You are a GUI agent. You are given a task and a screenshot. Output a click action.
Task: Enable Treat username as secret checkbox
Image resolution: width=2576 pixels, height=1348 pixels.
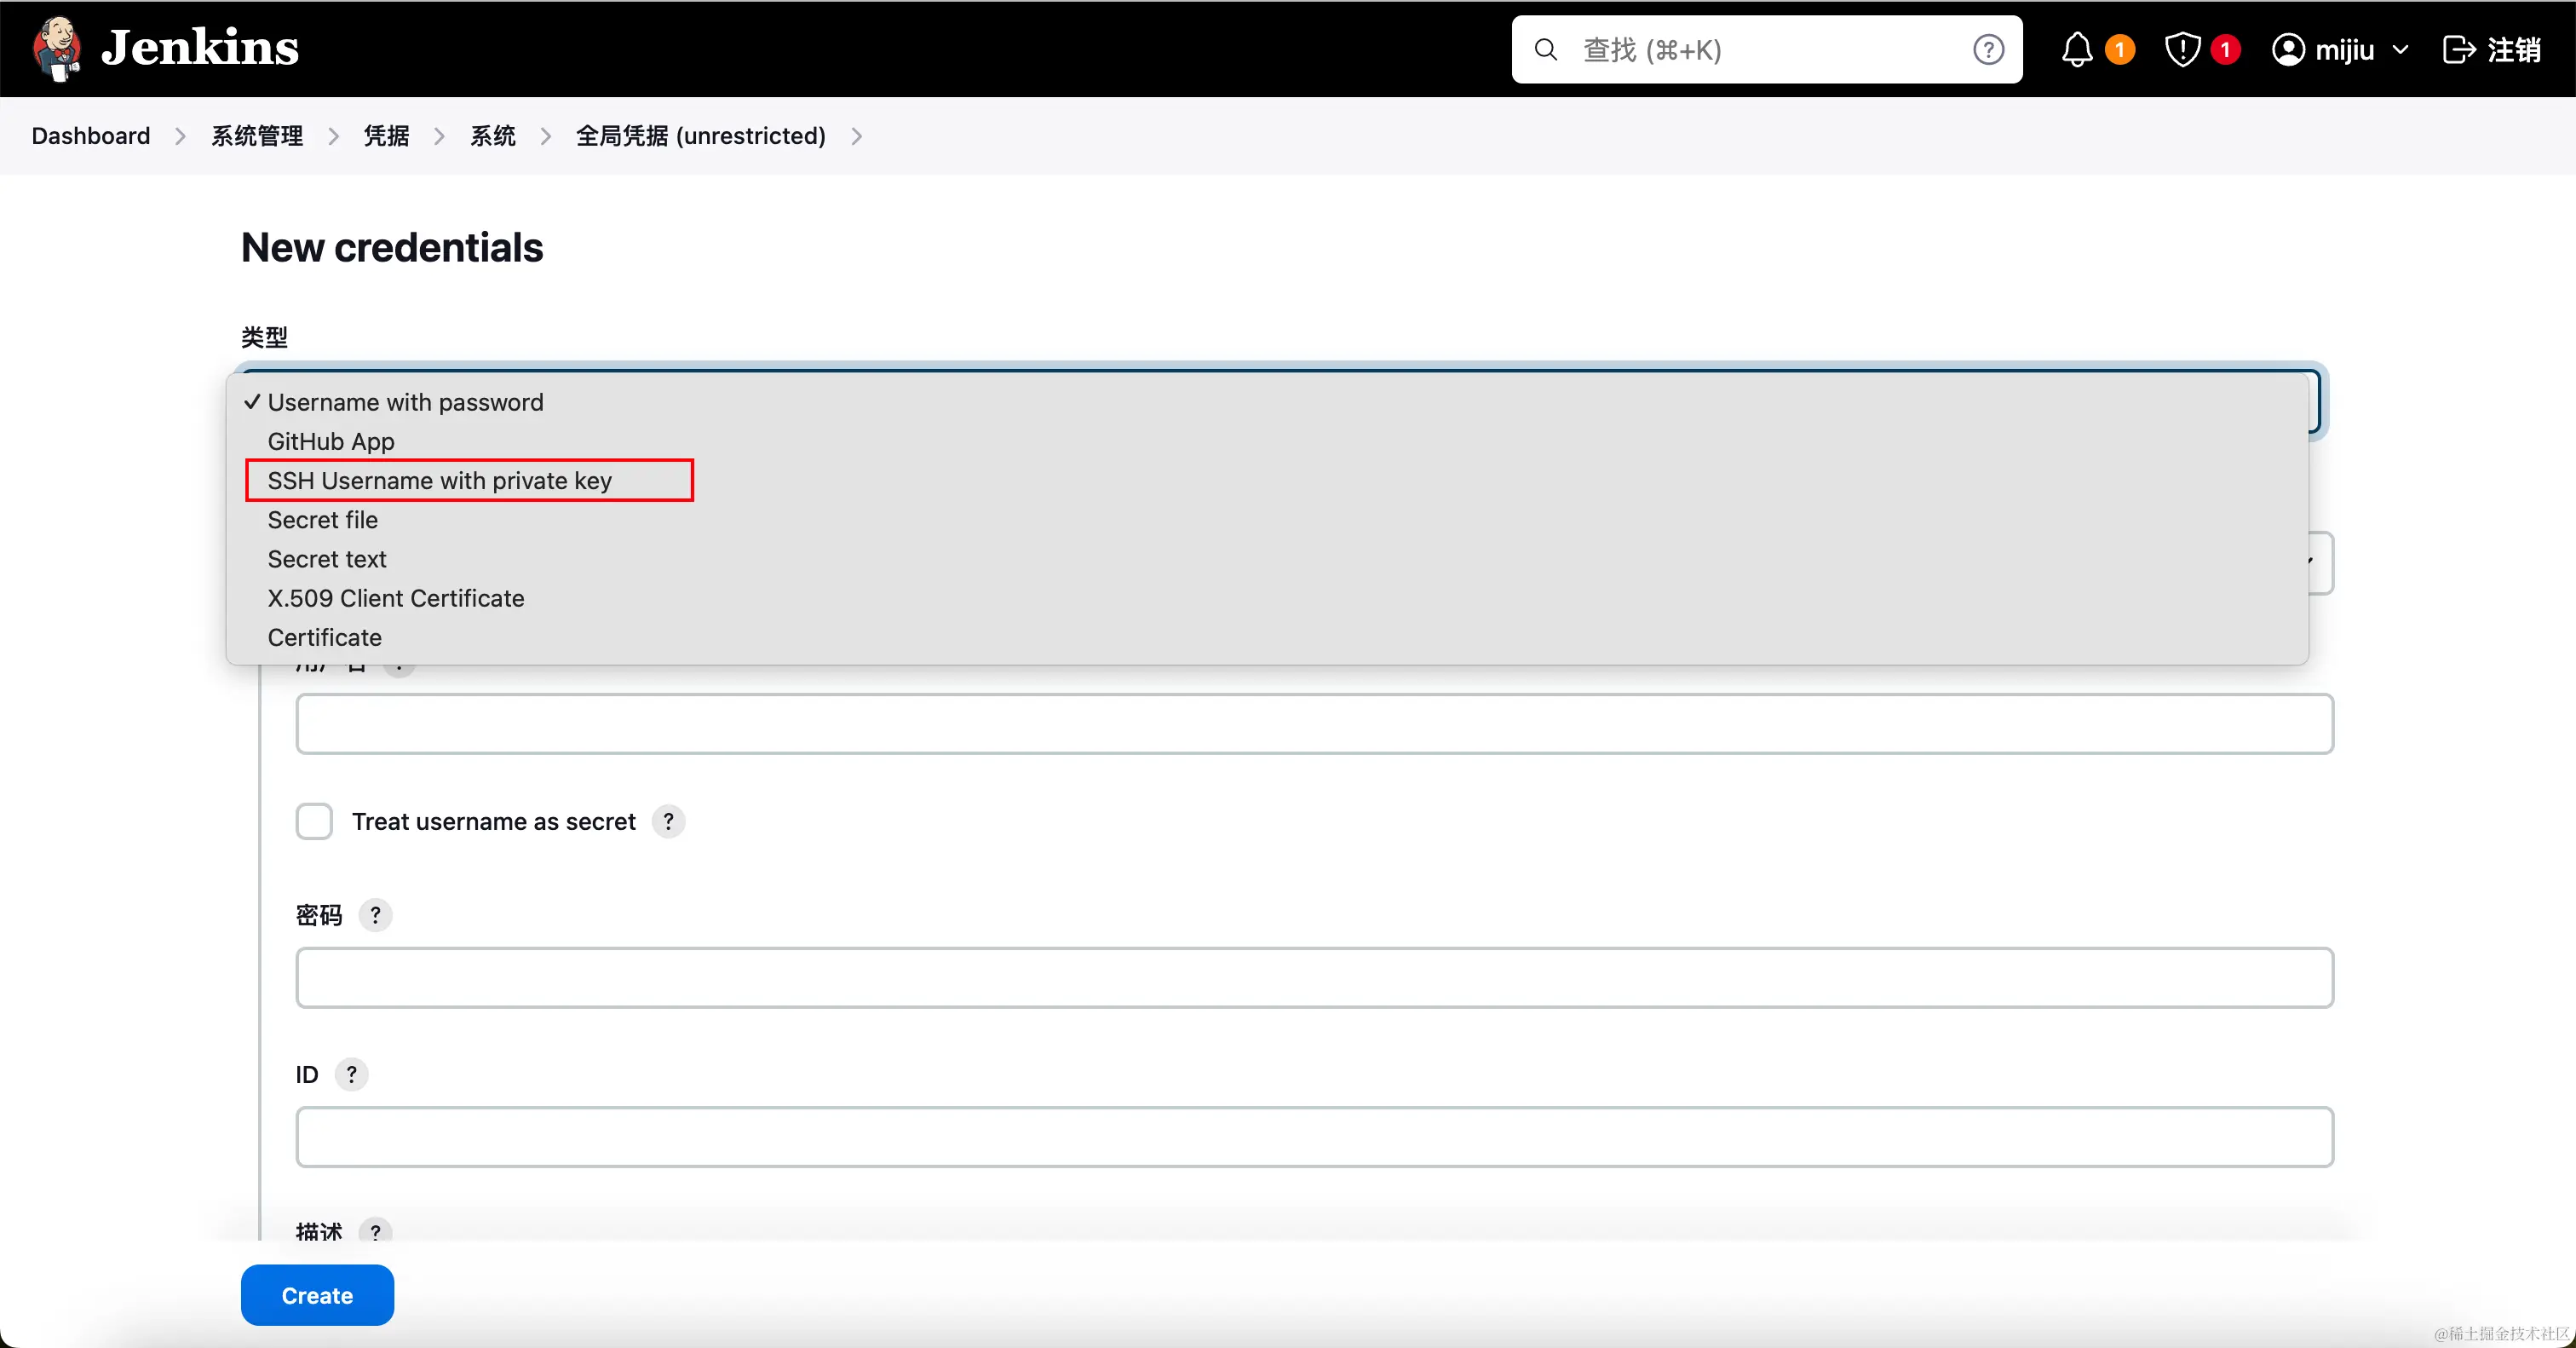pyautogui.click(x=314, y=821)
